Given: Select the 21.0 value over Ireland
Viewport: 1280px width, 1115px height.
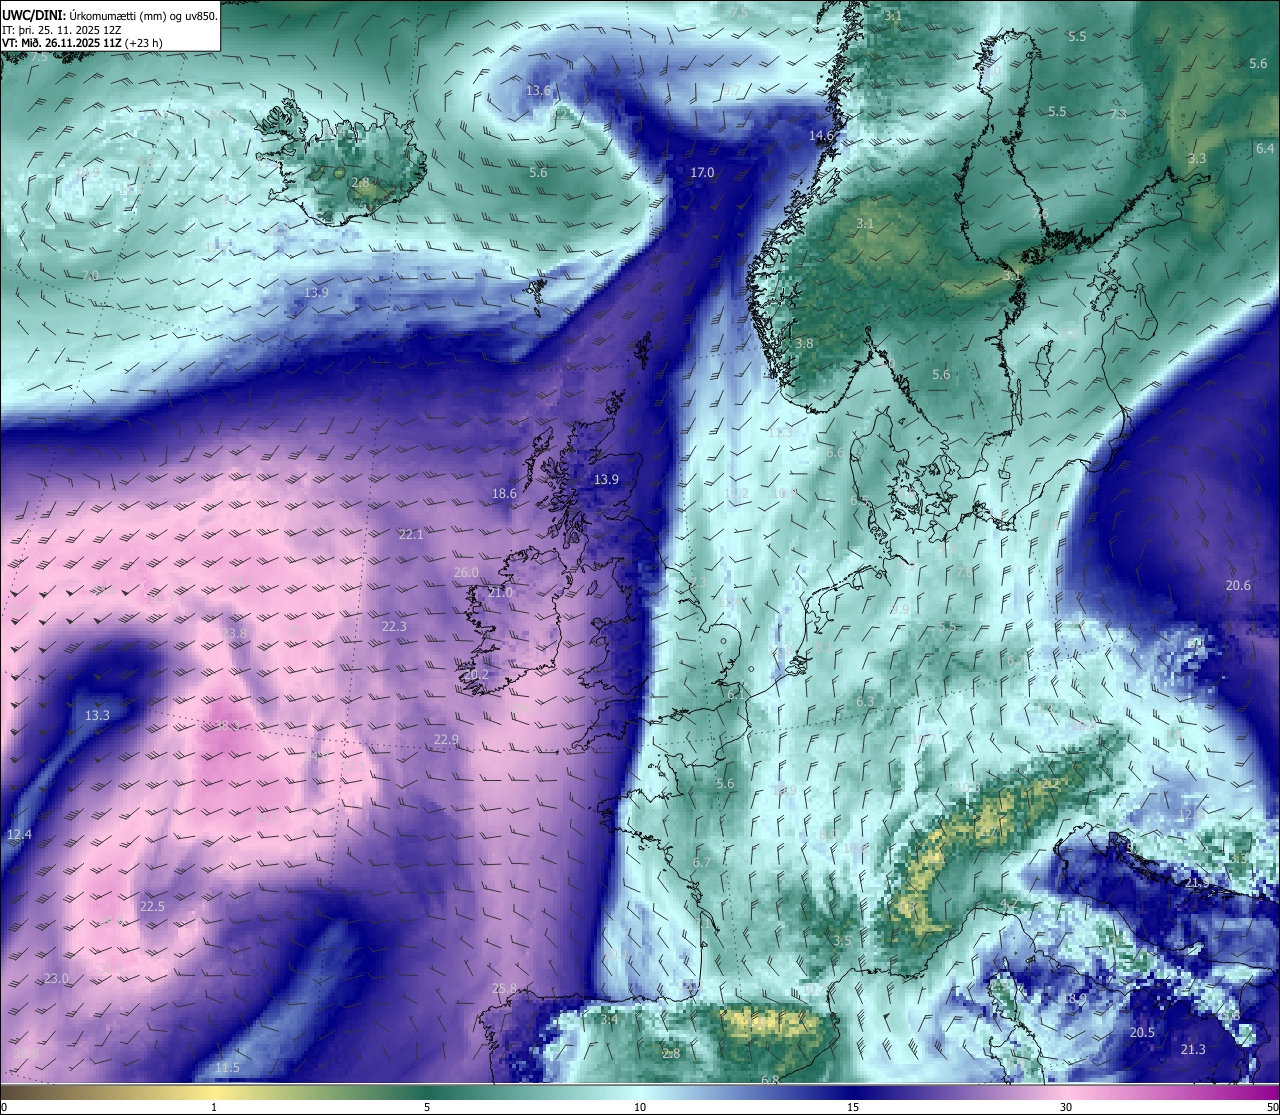Looking at the screenshot, I should point(500,593).
